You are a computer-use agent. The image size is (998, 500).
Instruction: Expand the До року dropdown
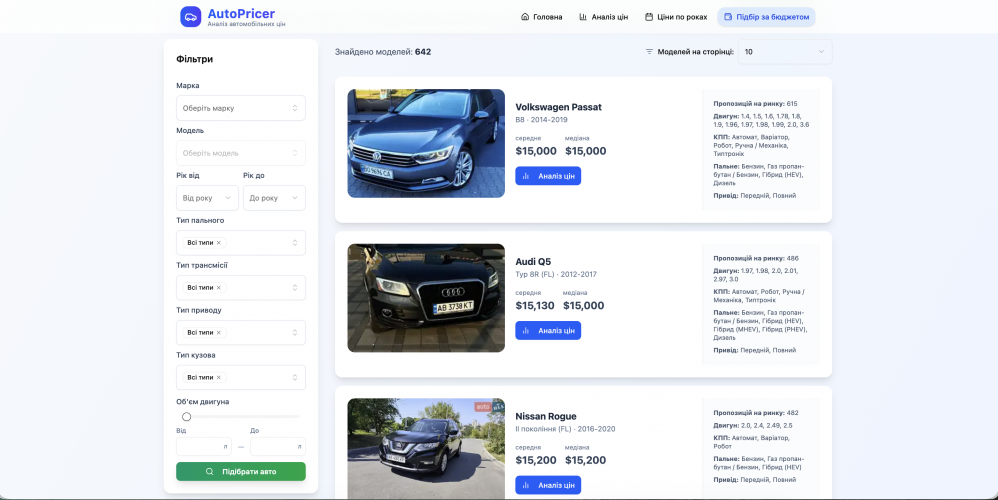[274, 198]
